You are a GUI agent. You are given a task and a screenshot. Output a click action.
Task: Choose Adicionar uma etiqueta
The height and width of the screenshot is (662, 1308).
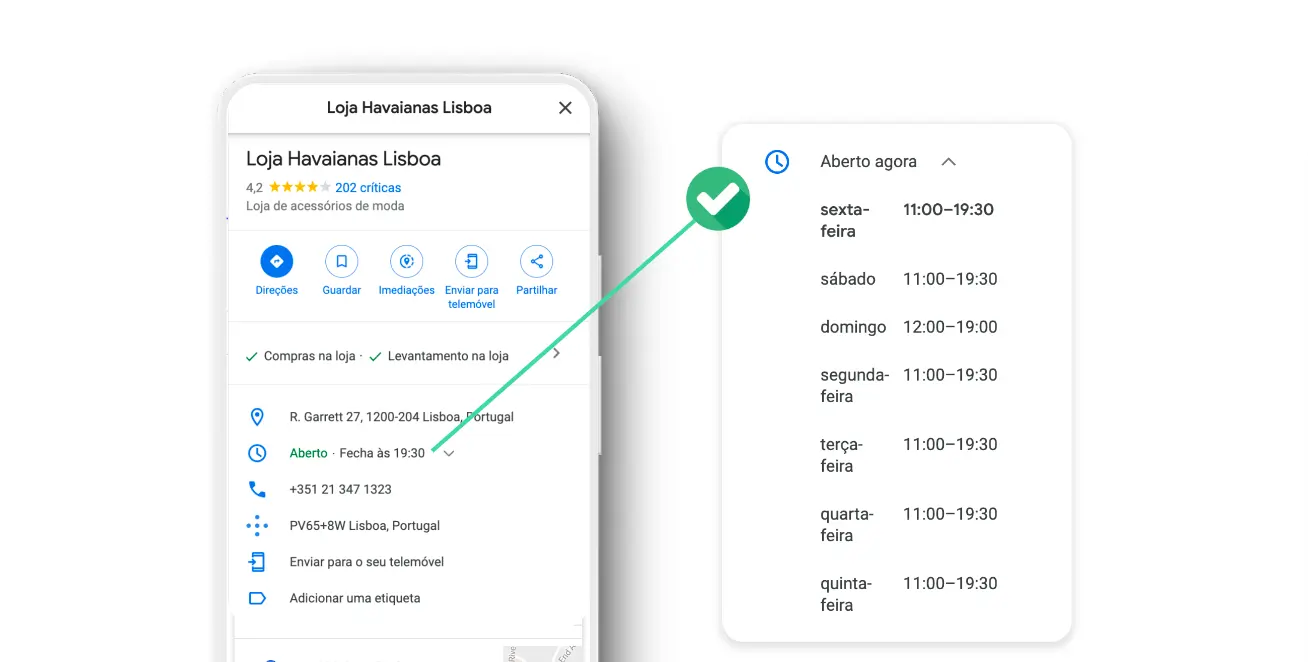(355, 598)
